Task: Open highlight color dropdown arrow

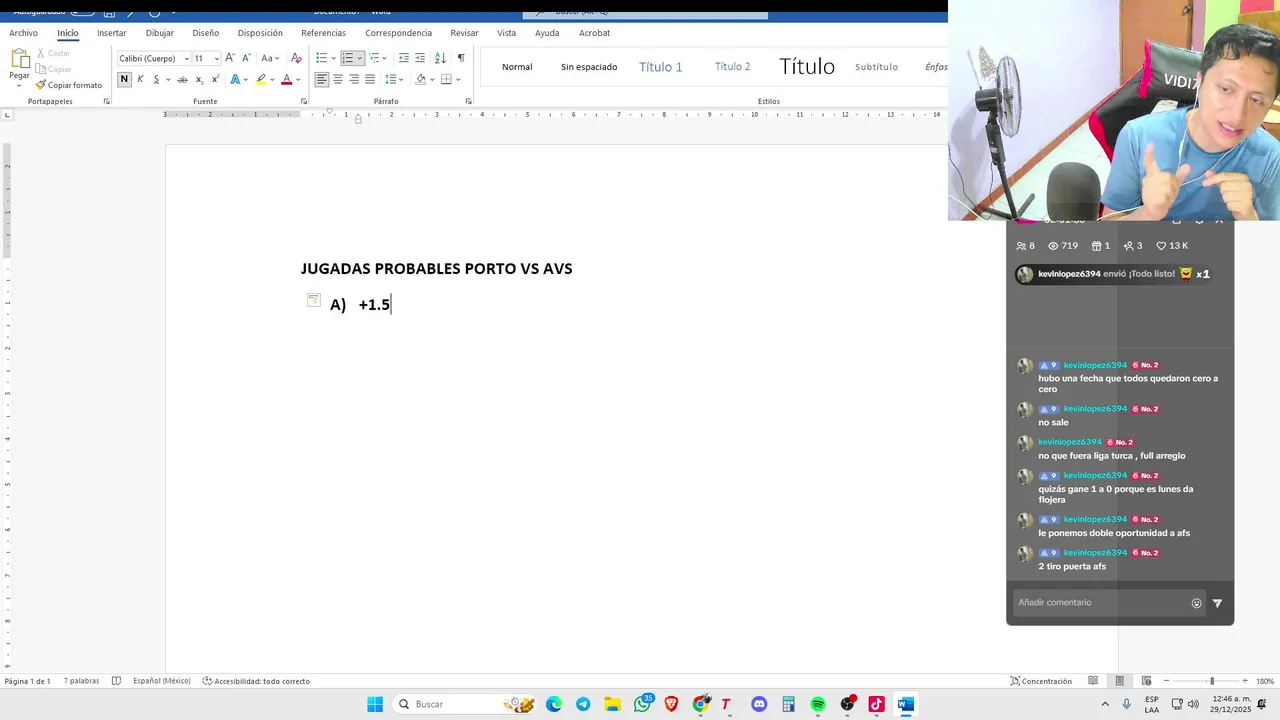Action: click(x=272, y=79)
